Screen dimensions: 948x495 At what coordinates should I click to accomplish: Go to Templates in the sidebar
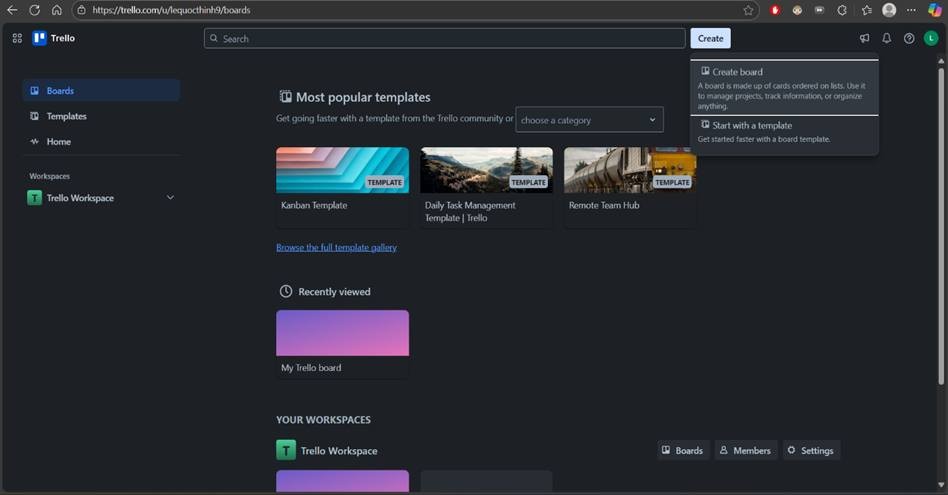(66, 116)
